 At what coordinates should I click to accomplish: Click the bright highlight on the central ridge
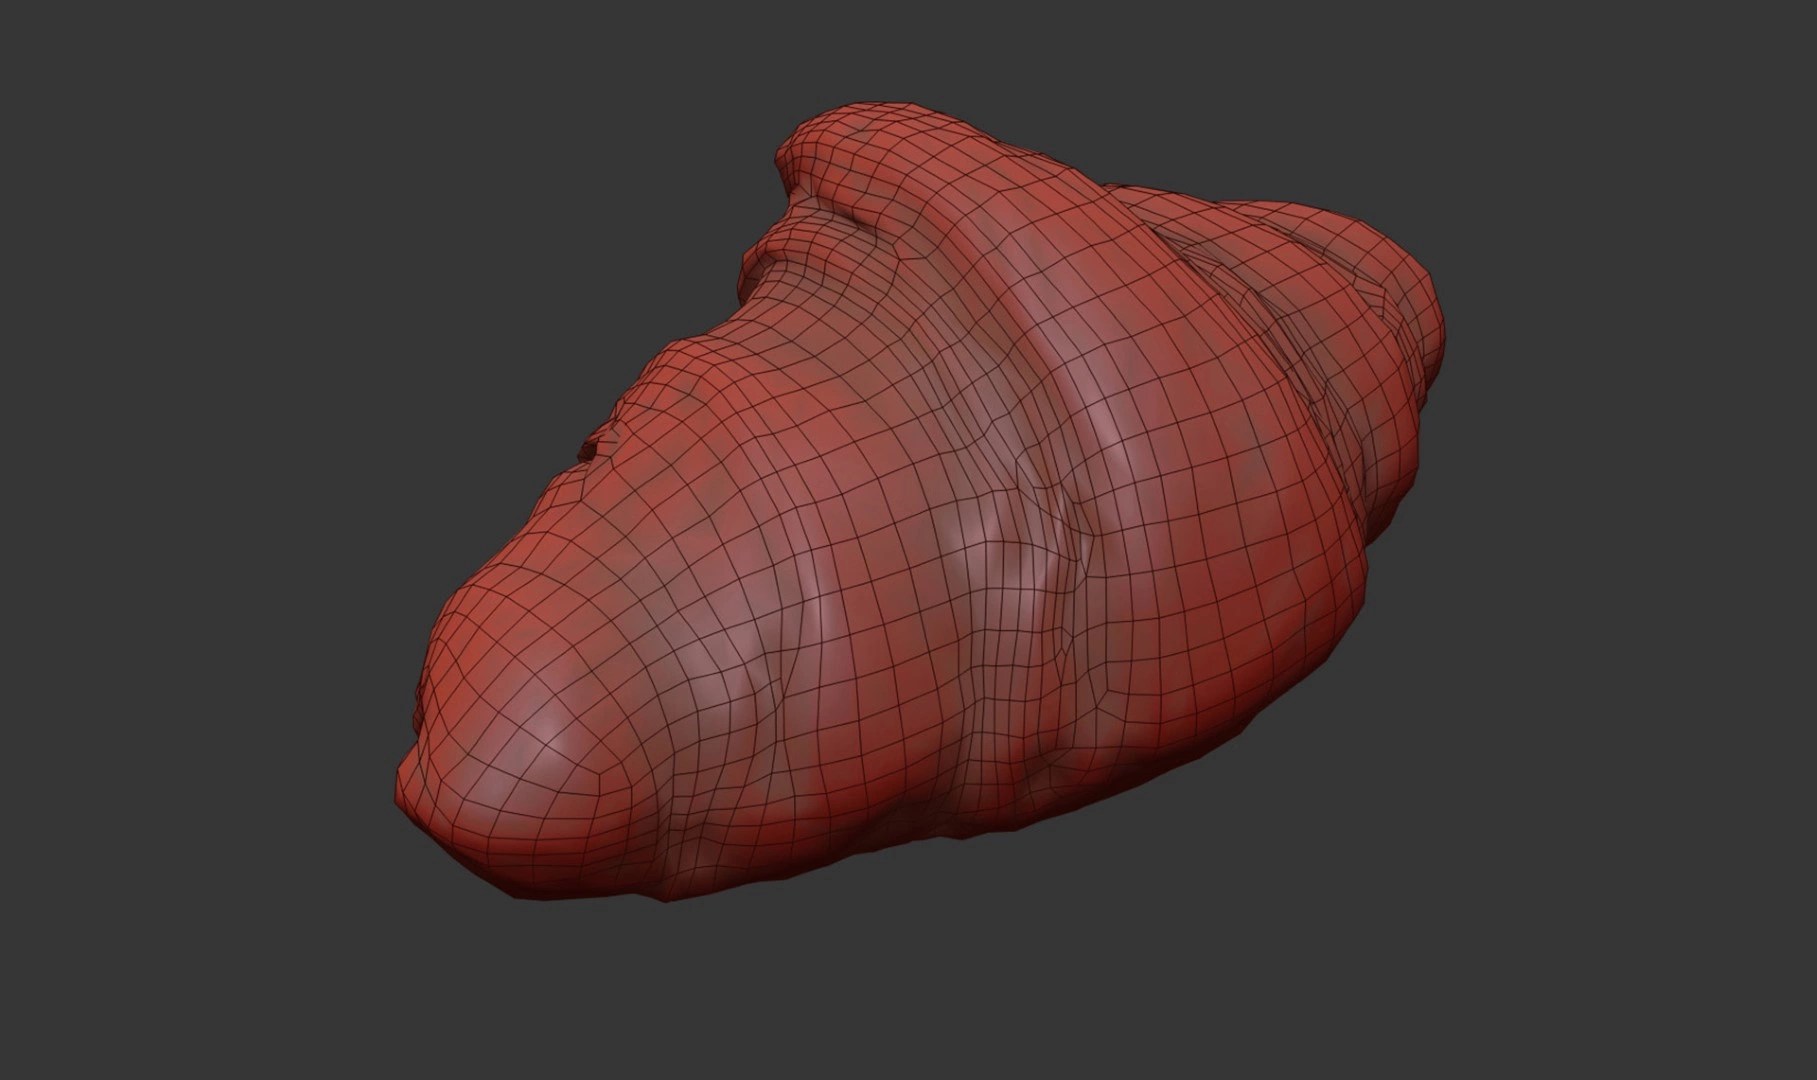tap(1110, 420)
